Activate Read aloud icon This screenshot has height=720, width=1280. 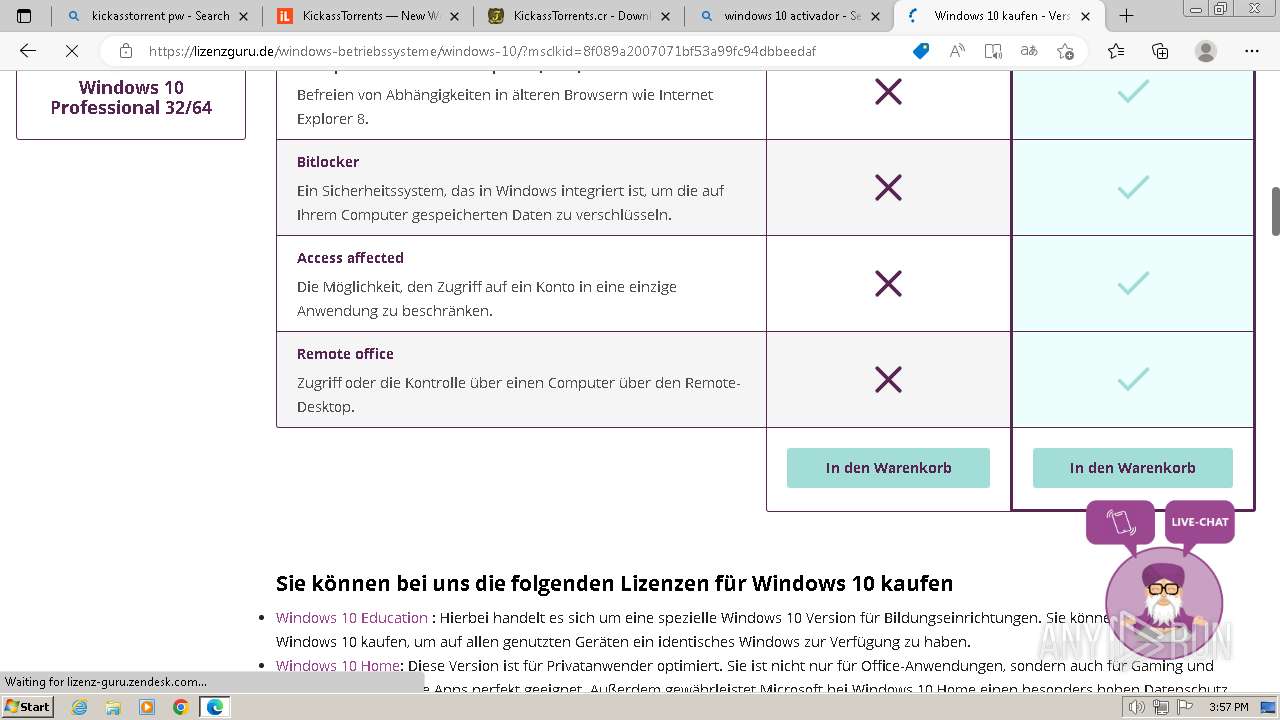click(x=957, y=51)
